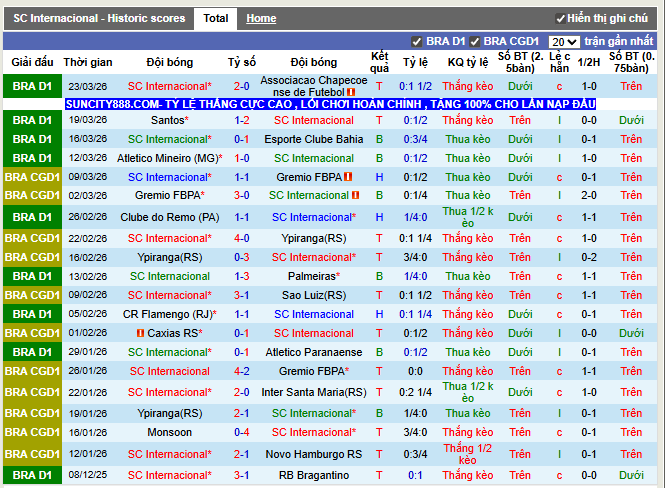665x488 pixels.
Task: Open the Santos team link
Action: pos(169,120)
